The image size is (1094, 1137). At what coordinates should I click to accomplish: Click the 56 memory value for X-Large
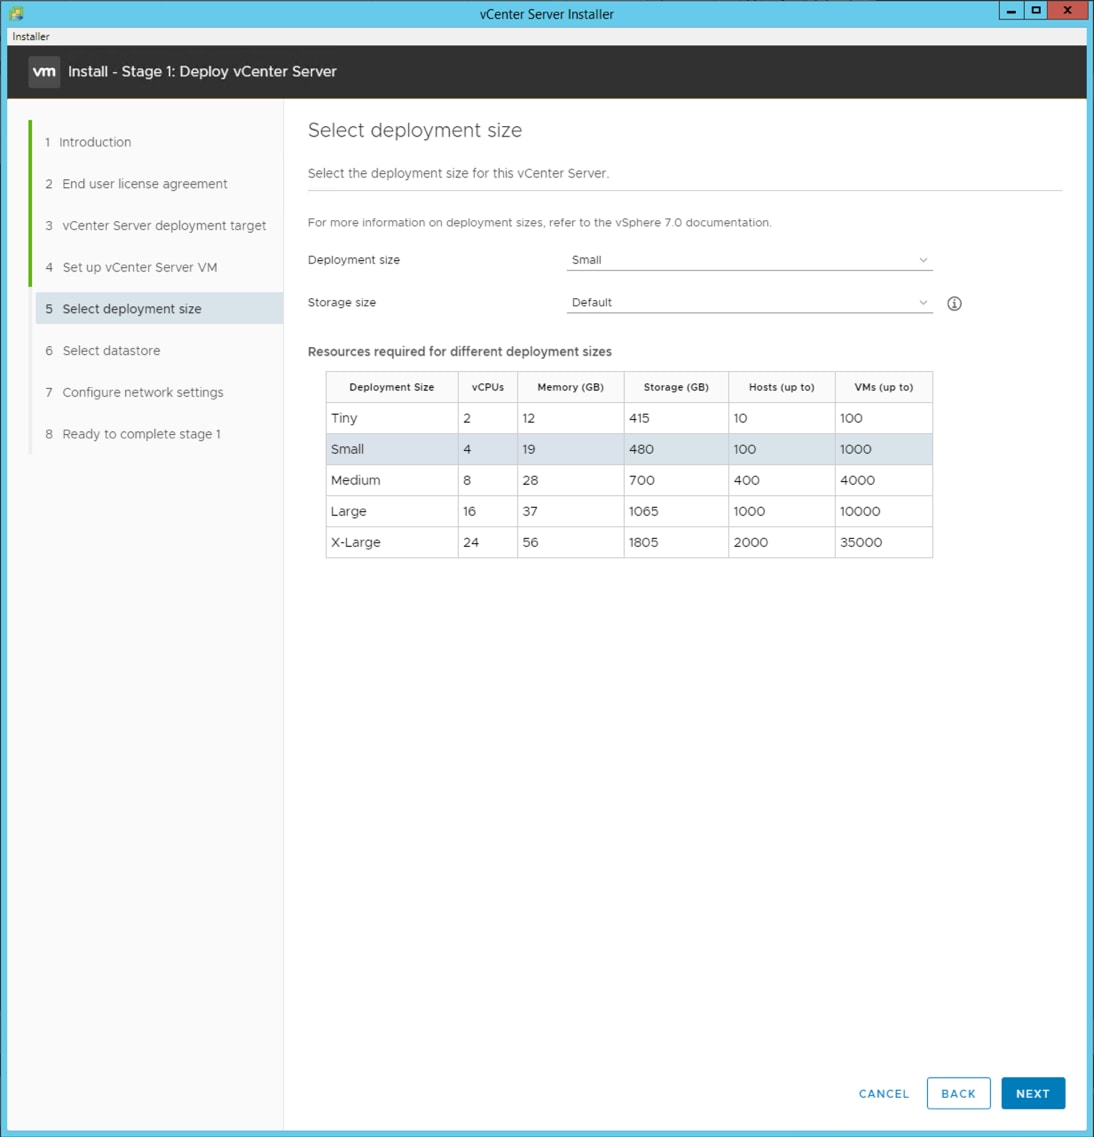point(530,542)
